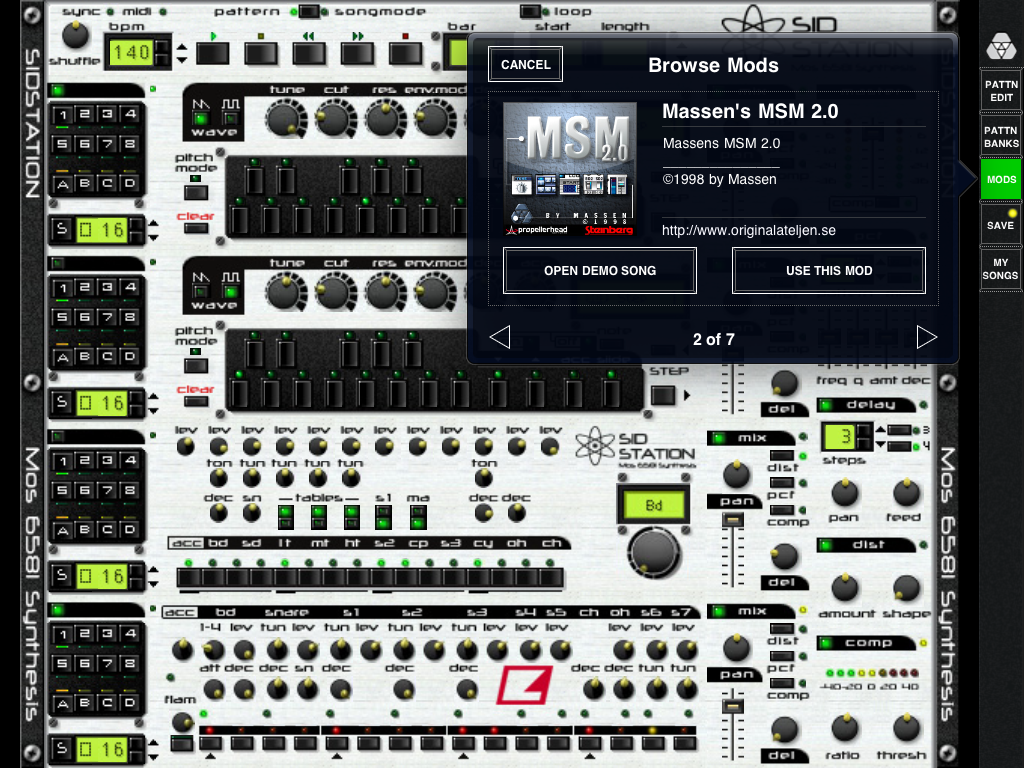Click the second synth's cut knob
The image size is (1024, 768).
[334, 293]
